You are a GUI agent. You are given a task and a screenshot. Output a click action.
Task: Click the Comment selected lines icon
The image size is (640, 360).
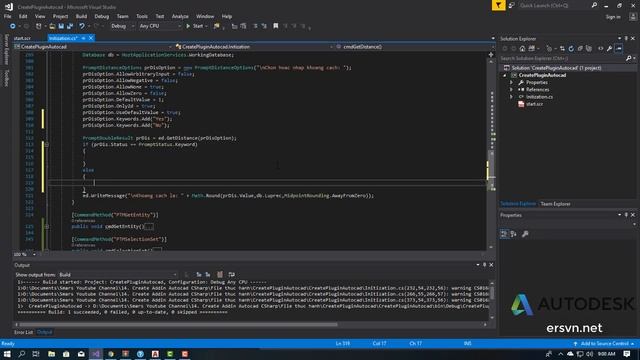(x=255, y=26)
